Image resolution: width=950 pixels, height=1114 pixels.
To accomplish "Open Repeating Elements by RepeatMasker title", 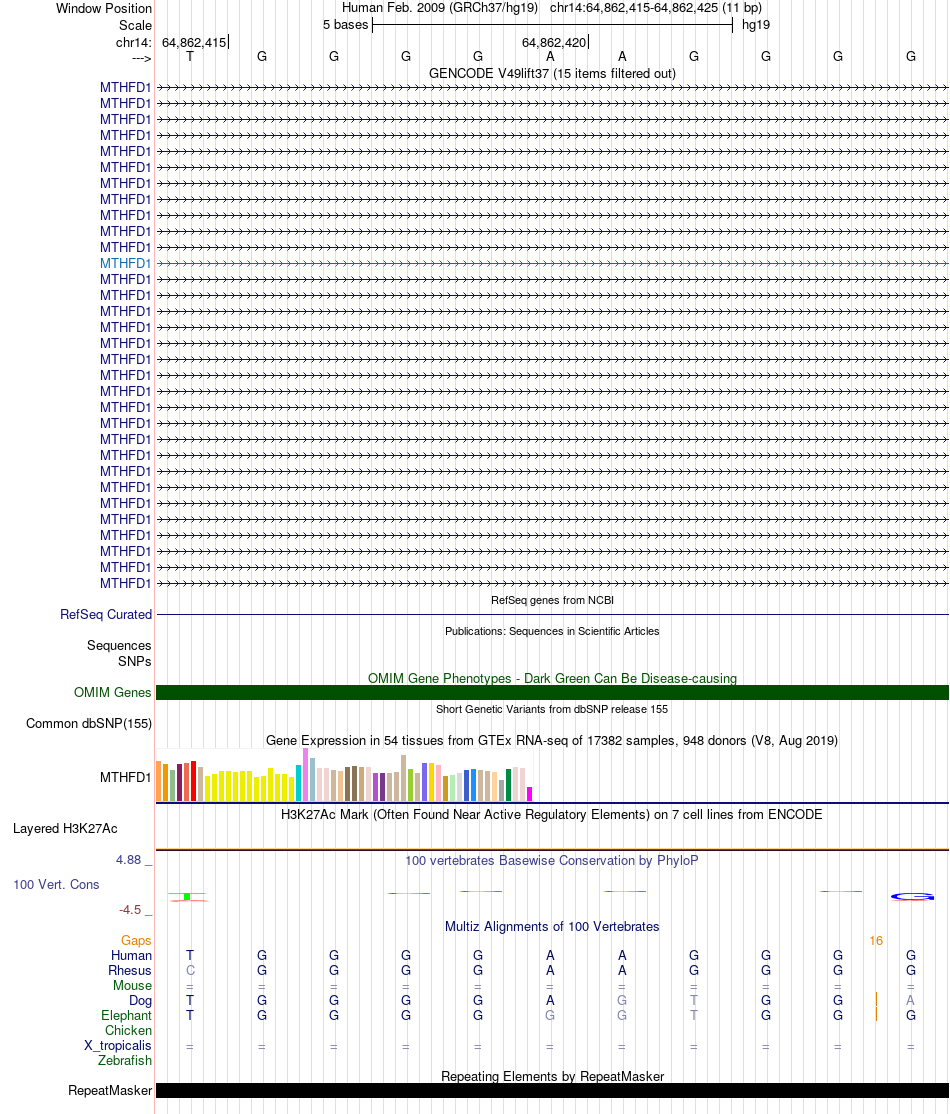I will (x=552, y=1076).
